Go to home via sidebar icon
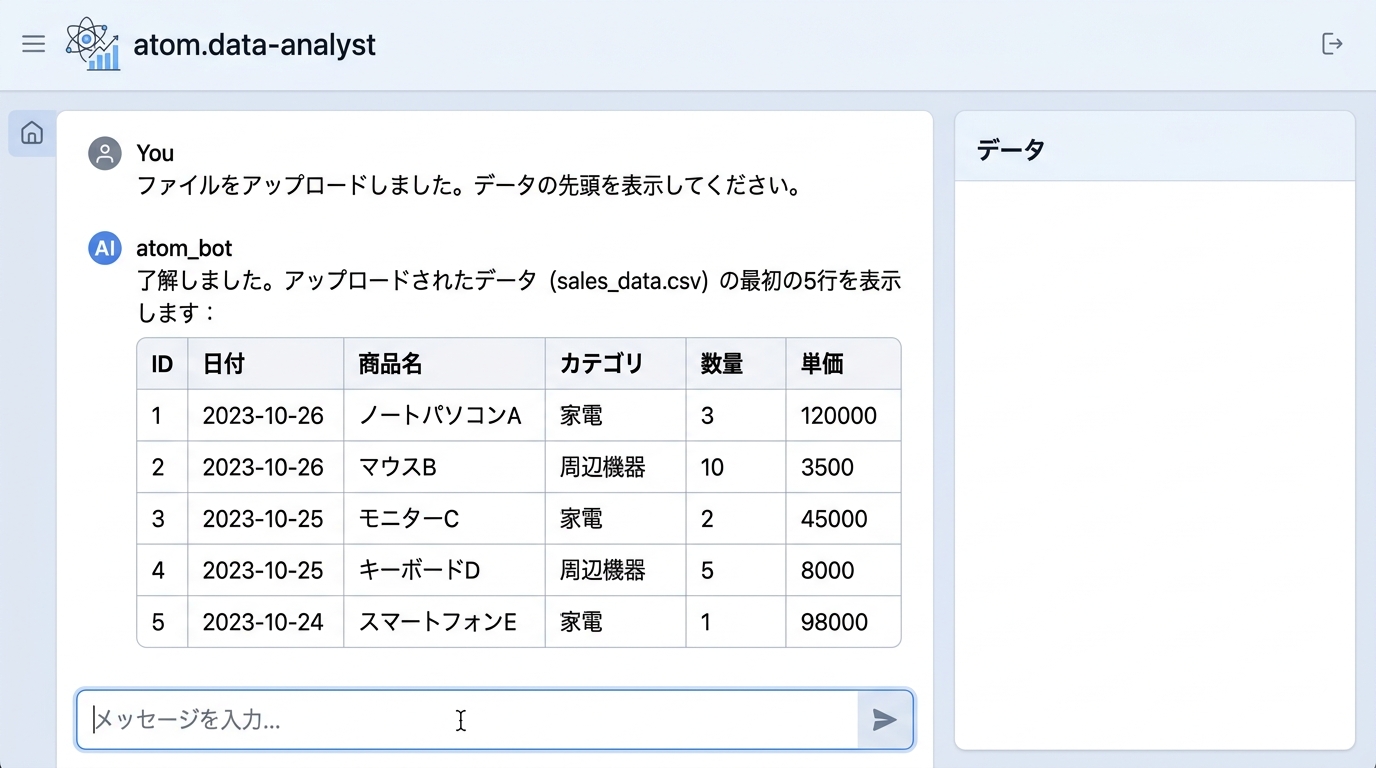The image size is (1376, 768). point(32,133)
